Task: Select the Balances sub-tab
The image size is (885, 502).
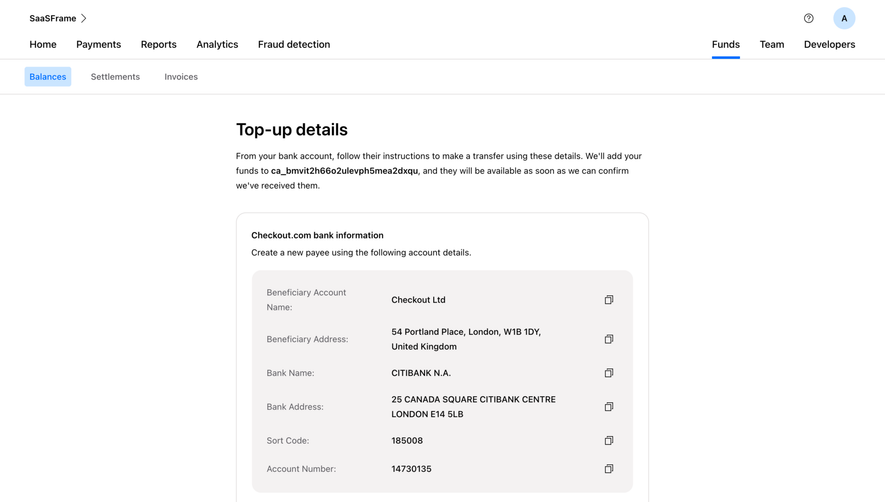Action: [x=48, y=77]
